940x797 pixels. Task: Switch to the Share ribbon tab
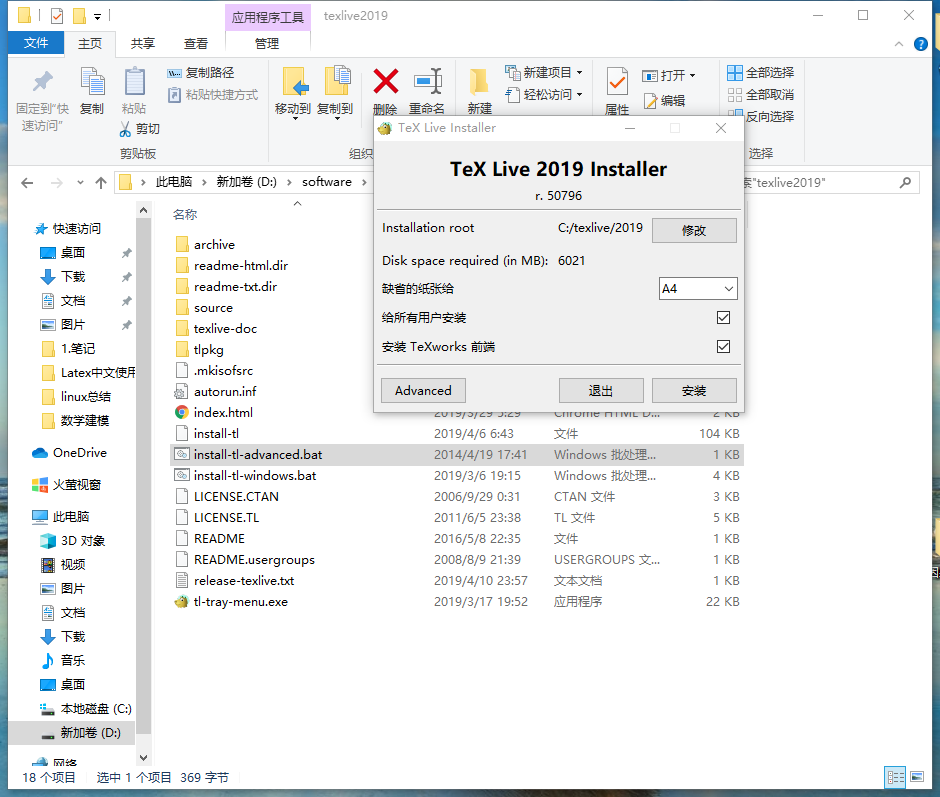[x=143, y=43]
